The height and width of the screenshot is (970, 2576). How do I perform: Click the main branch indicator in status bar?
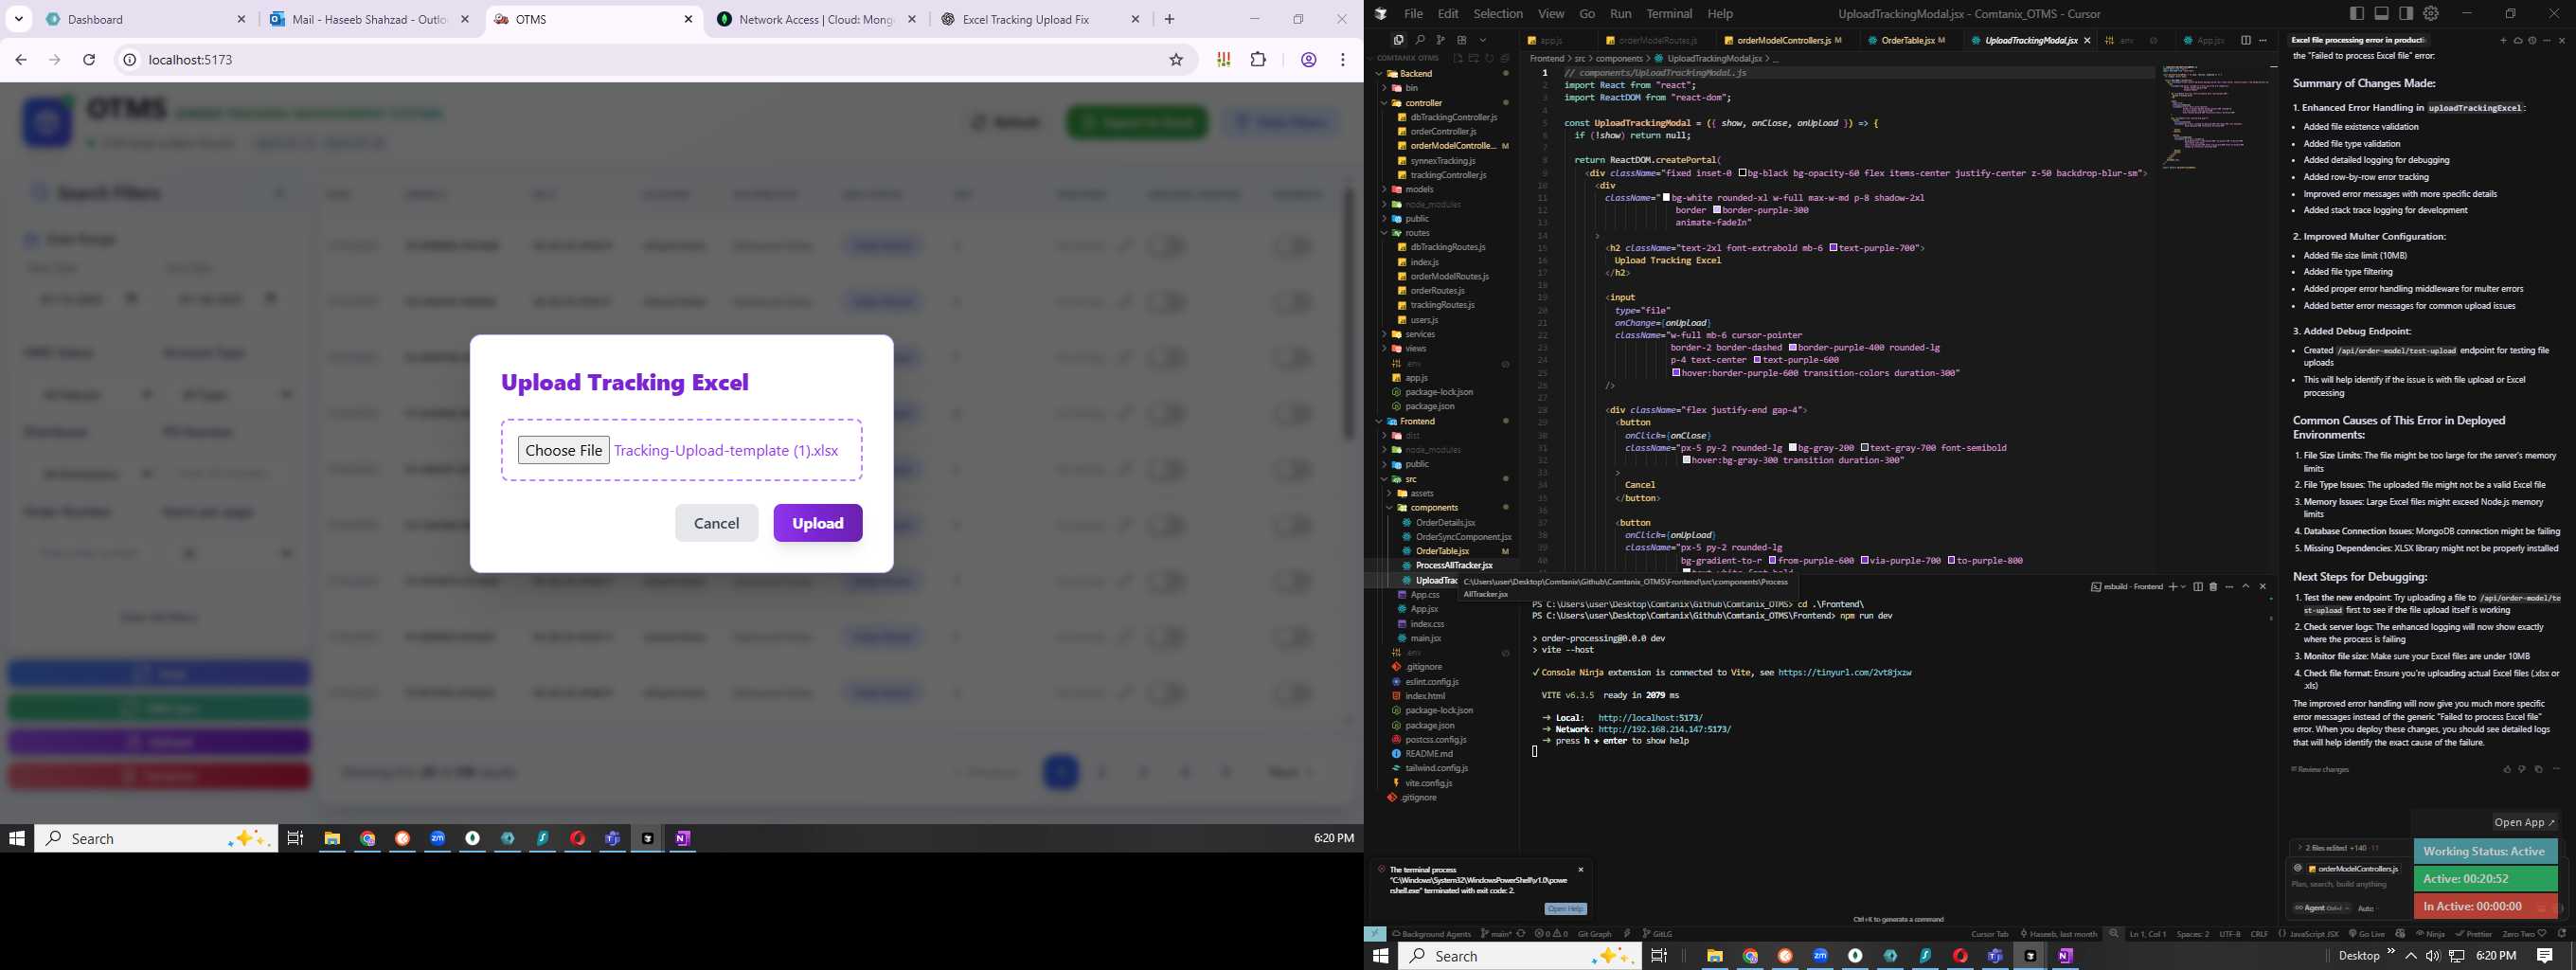click(x=1496, y=934)
